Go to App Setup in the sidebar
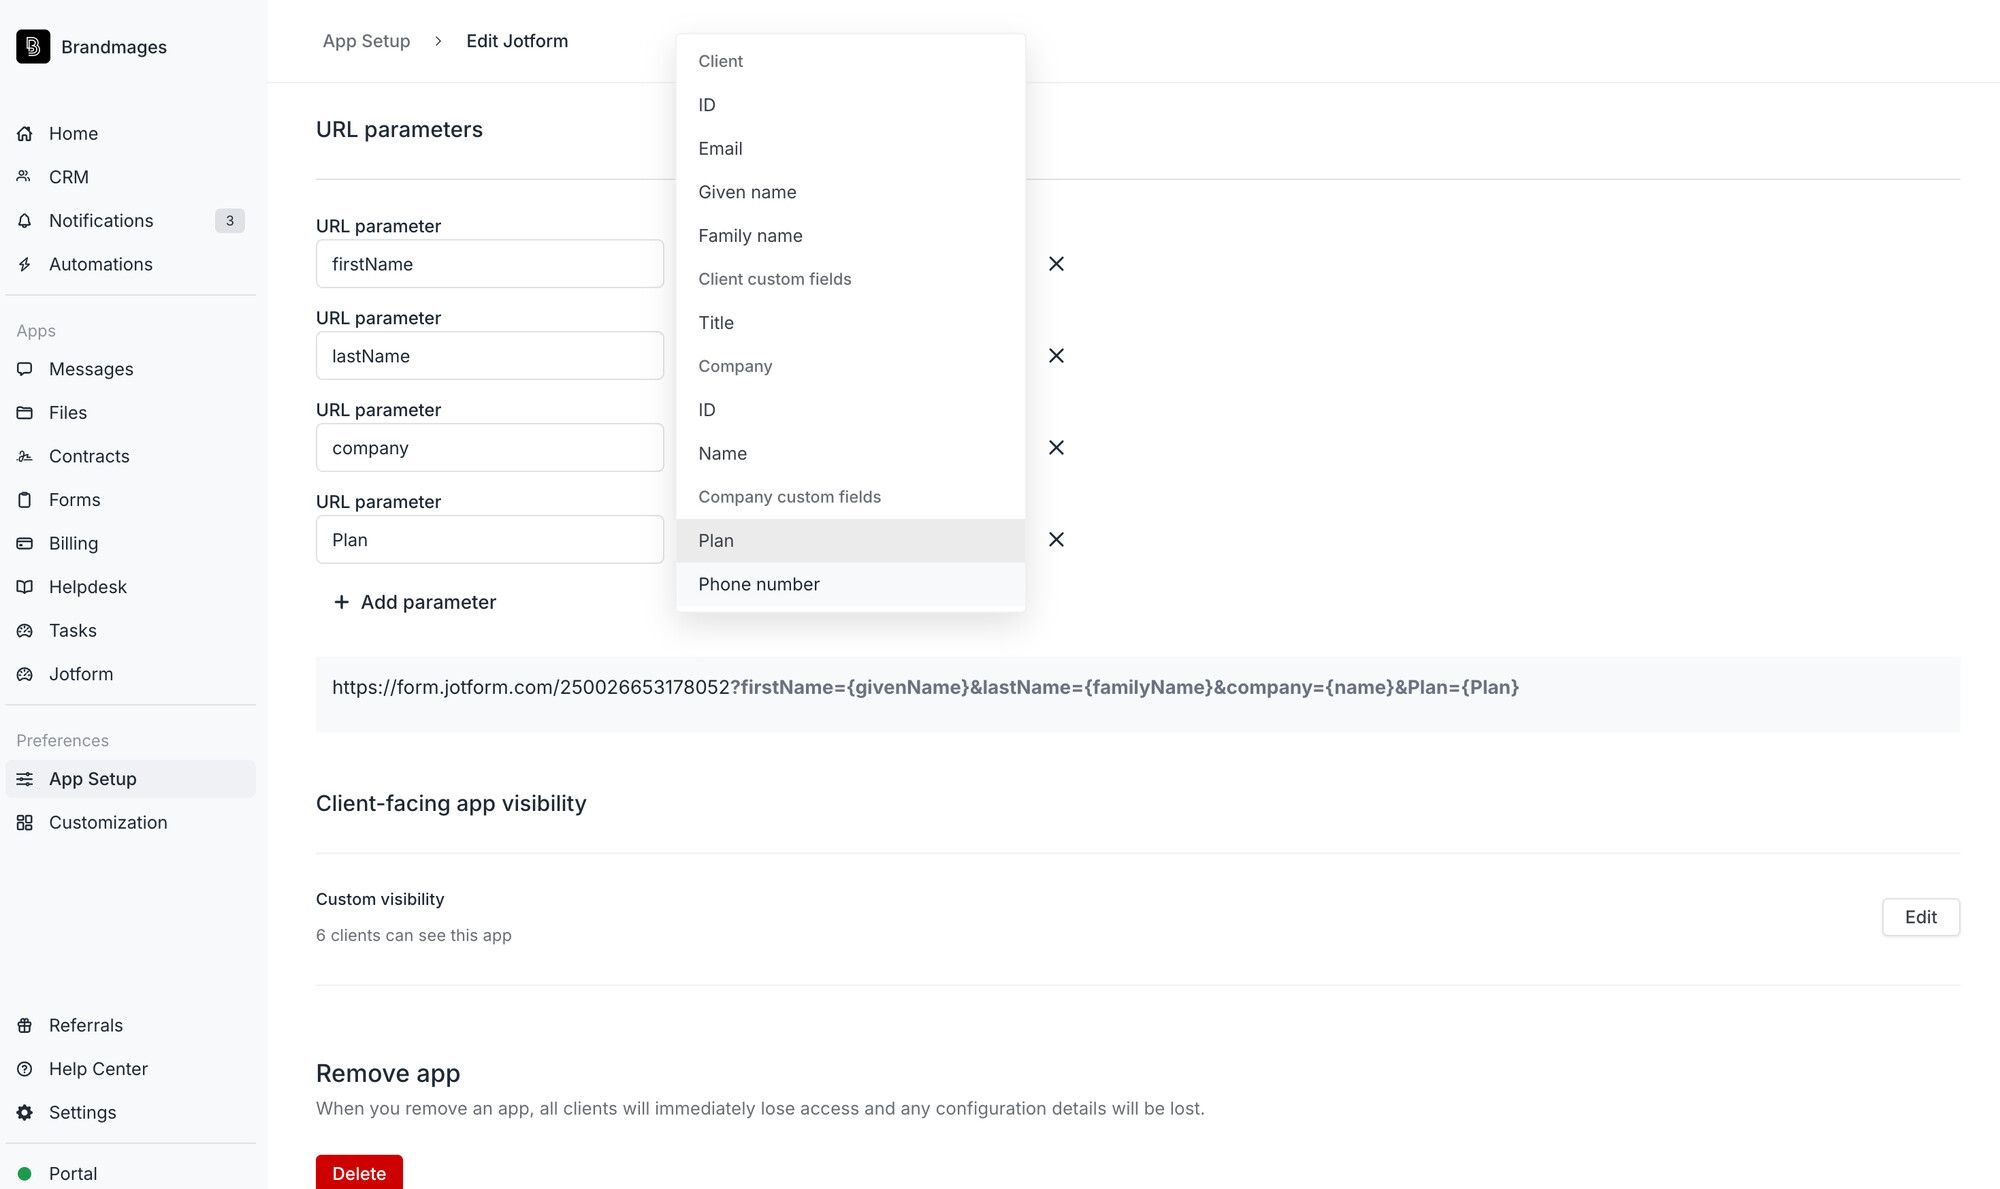The height and width of the screenshot is (1189, 2000). pos(92,779)
